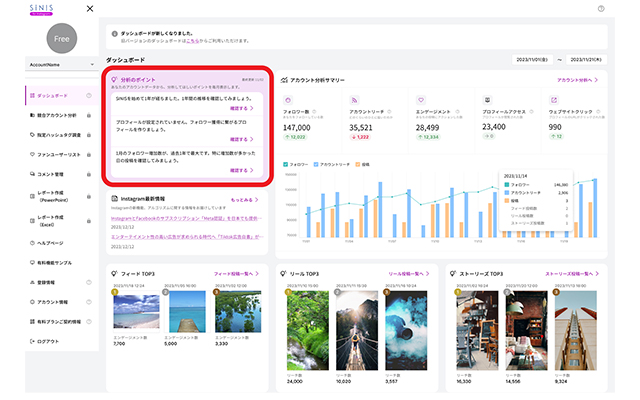The width and height of the screenshot is (640, 400).
Task: Click lock icon beside レポート作成 (Excel)
Action: (x=89, y=221)
